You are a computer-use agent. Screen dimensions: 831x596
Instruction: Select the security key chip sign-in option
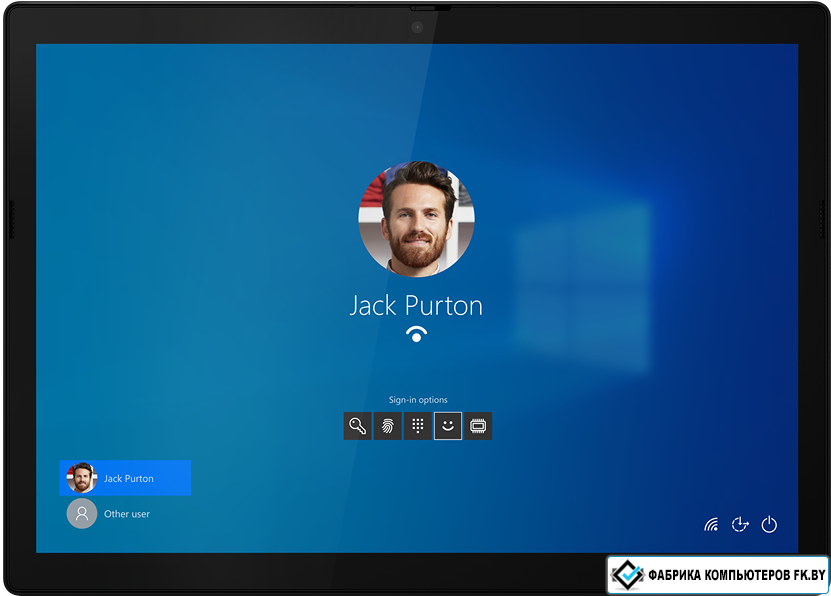[x=478, y=426]
